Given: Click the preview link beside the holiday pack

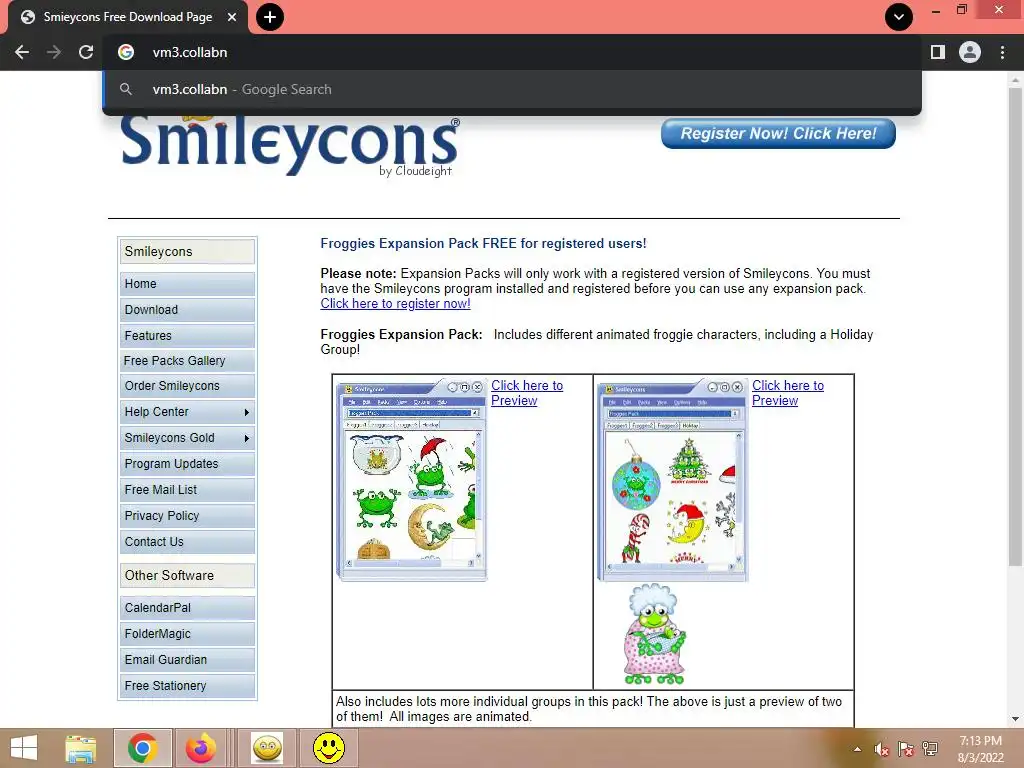Looking at the screenshot, I should [788, 393].
